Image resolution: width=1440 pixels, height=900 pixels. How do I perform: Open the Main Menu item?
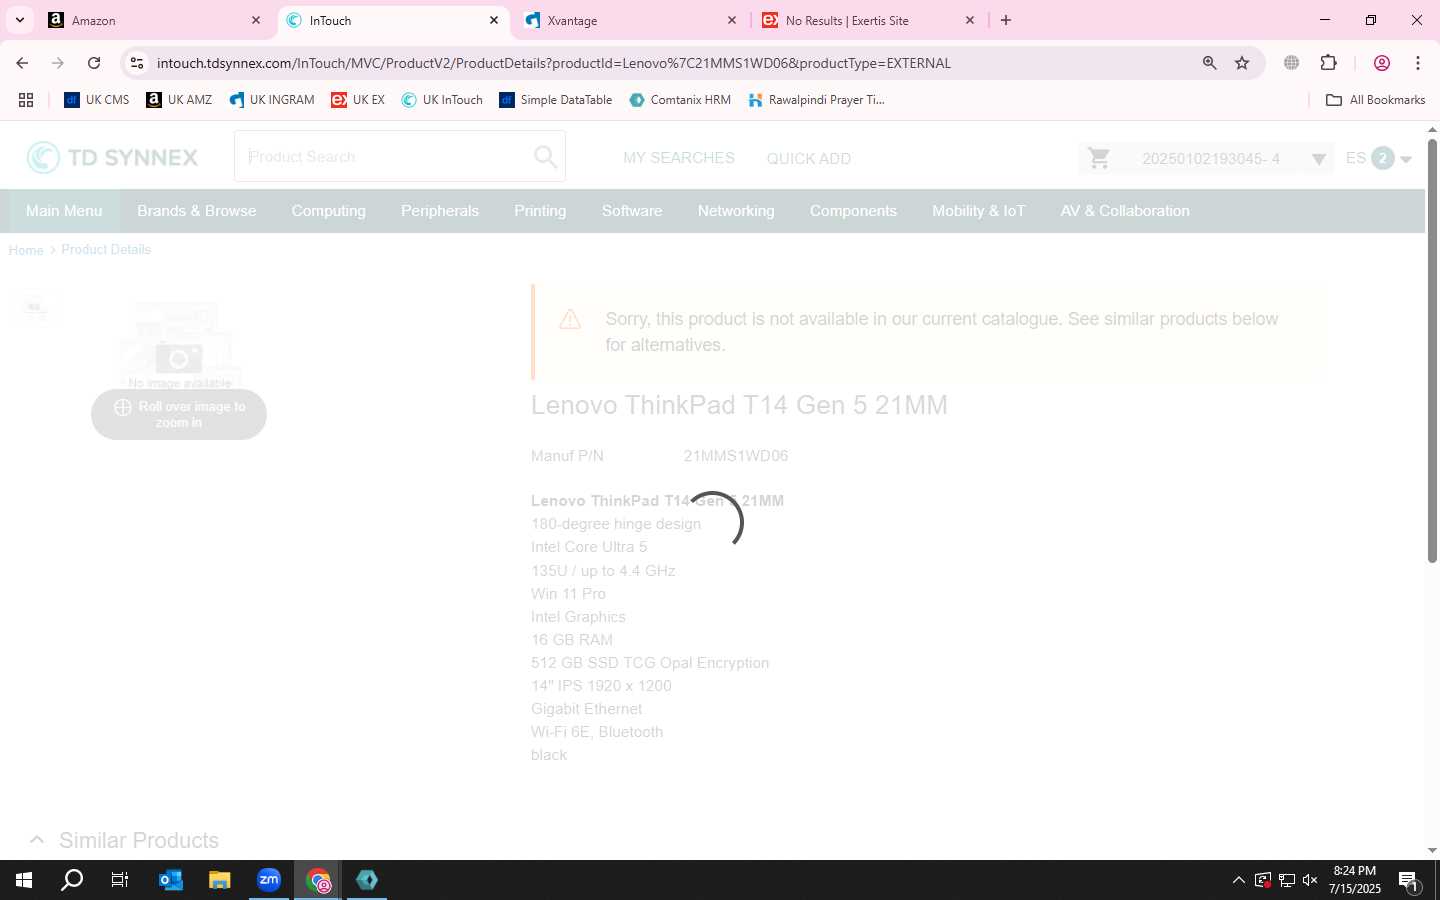64,211
